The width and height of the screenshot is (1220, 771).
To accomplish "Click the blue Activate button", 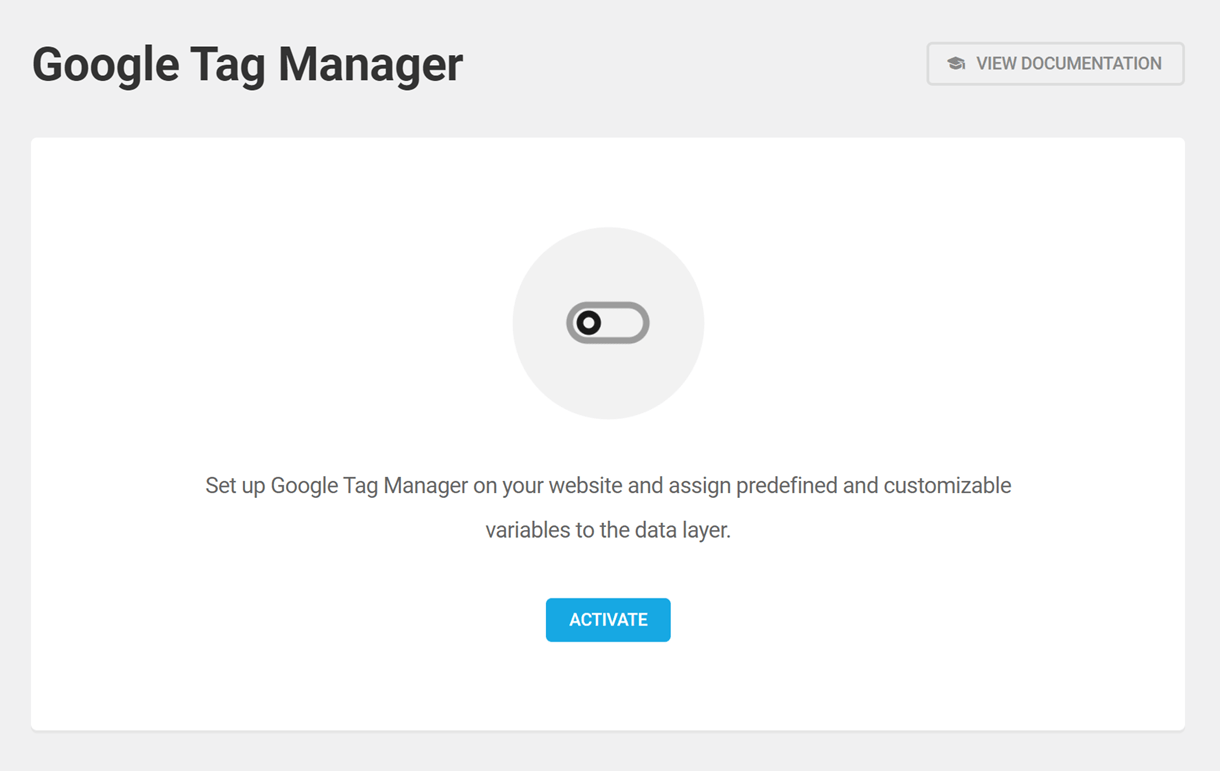I will pos(608,620).
